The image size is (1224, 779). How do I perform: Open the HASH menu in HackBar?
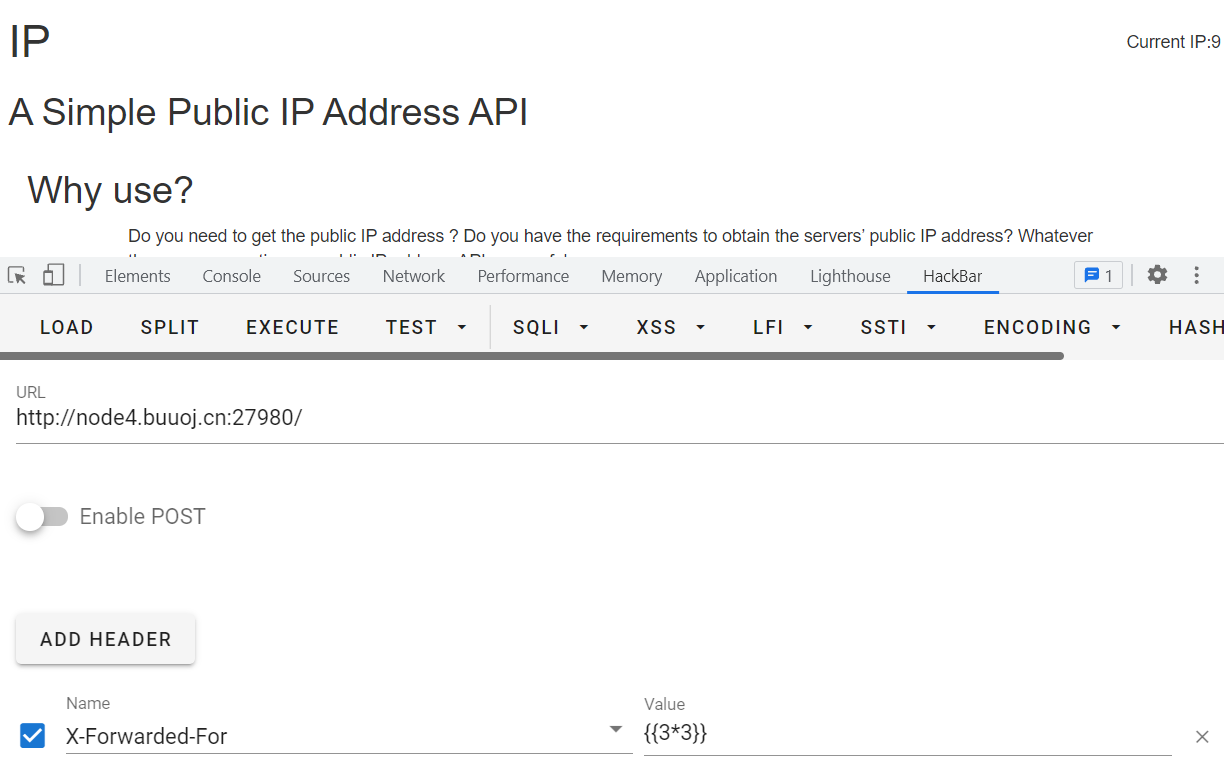(x=1196, y=327)
